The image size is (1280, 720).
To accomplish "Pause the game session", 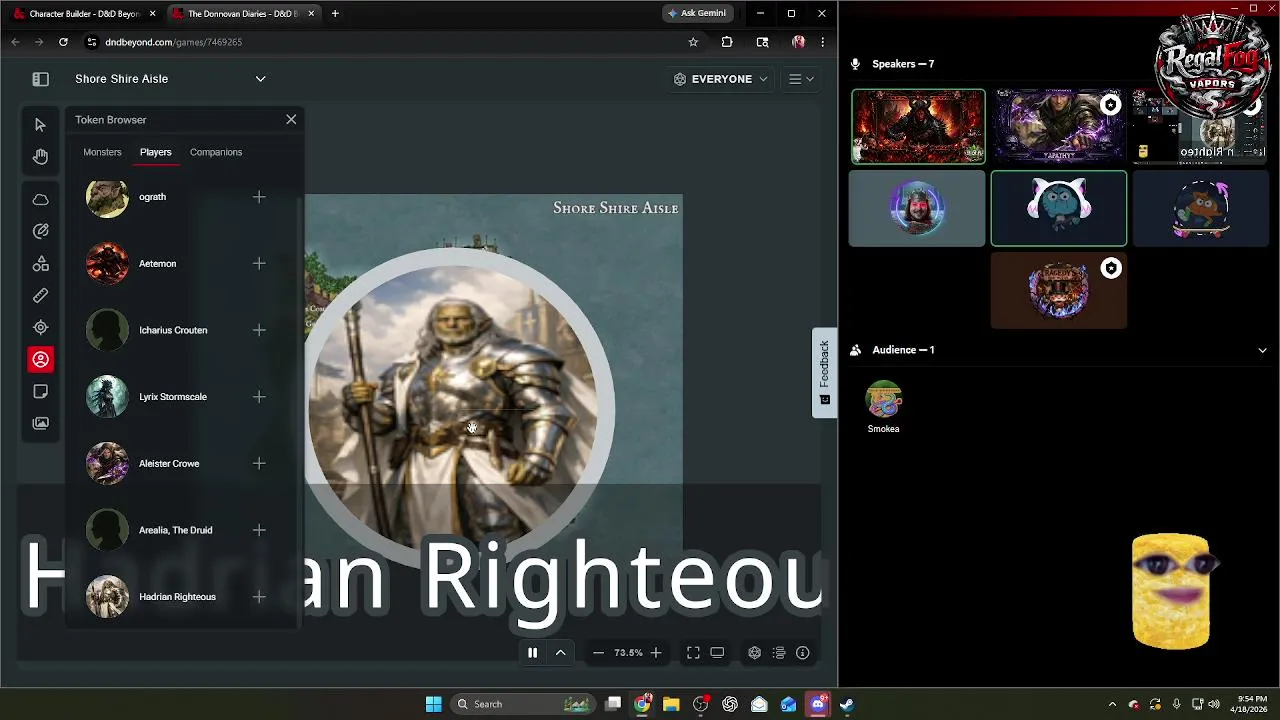I will click(532, 653).
